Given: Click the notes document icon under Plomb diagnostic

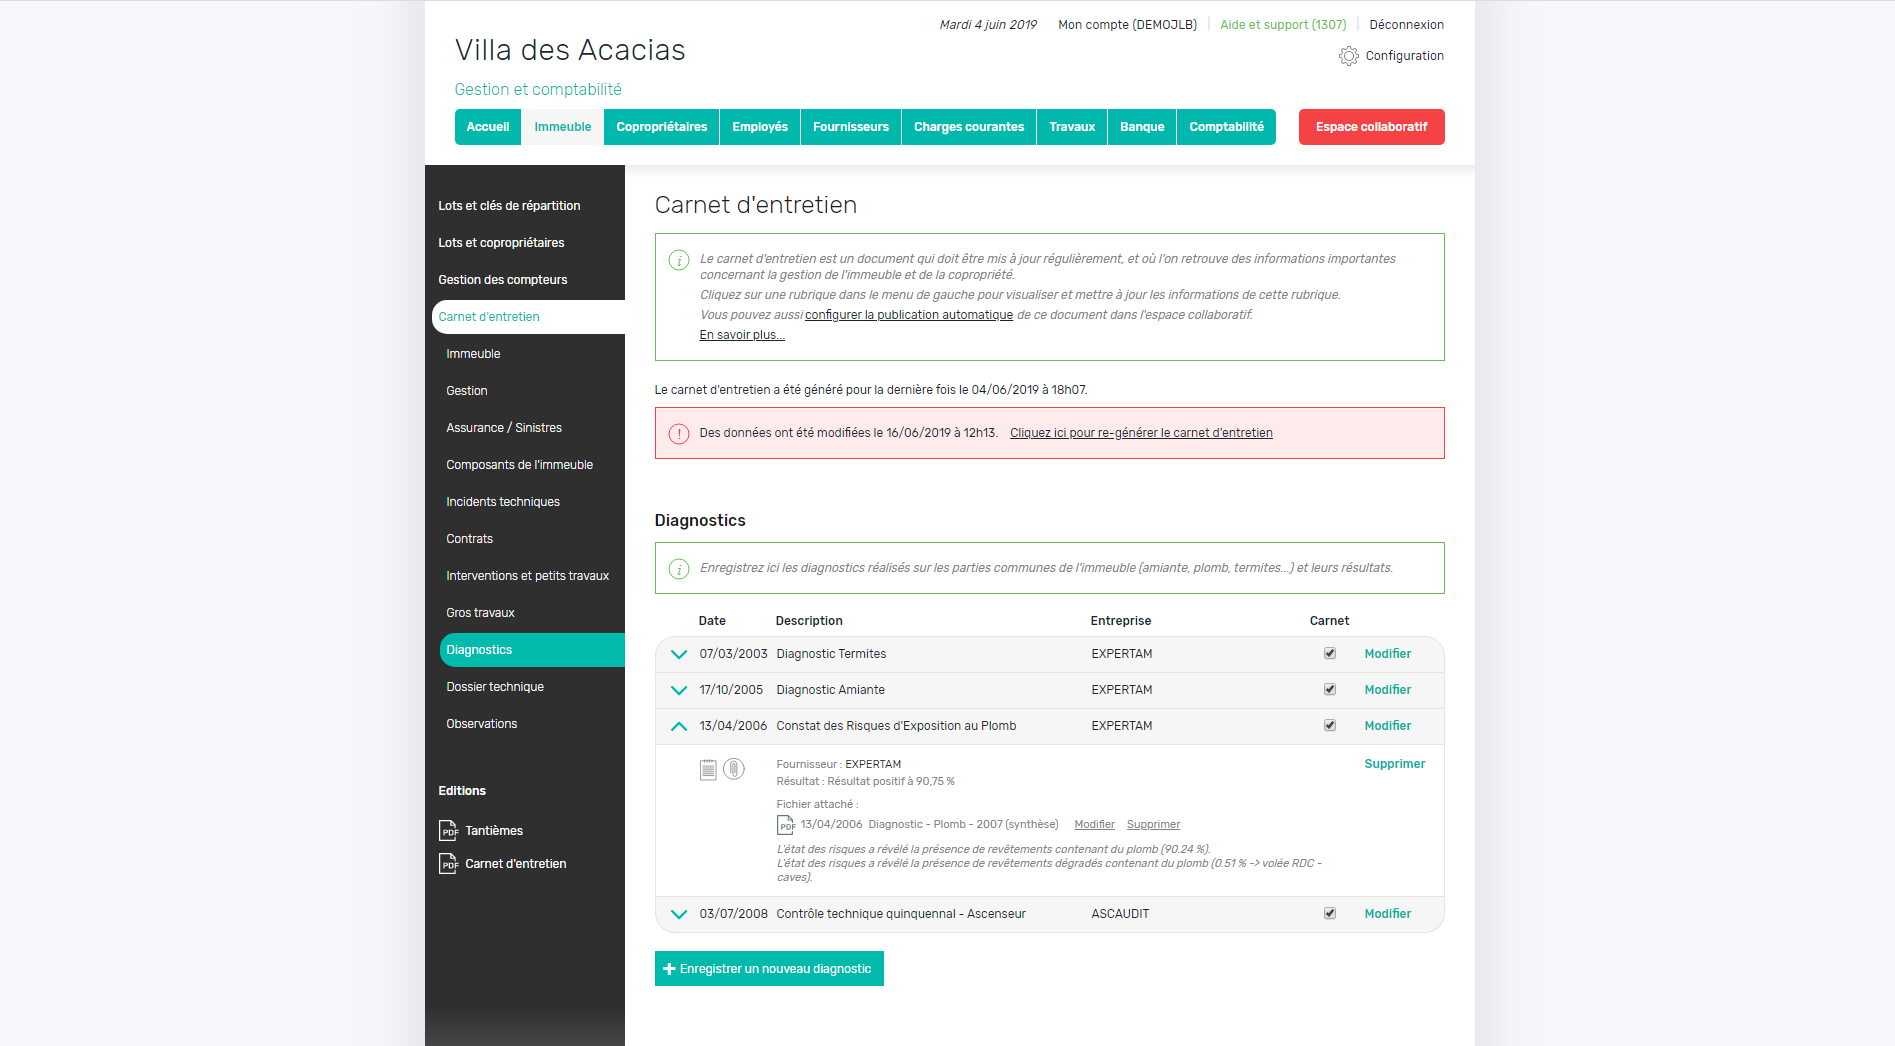Looking at the screenshot, I should pos(708,769).
